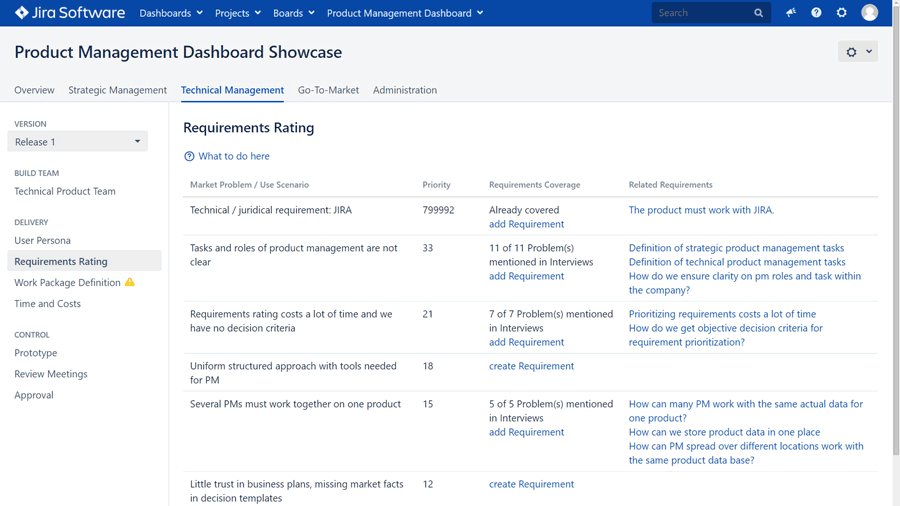The width and height of the screenshot is (900, 506).
Task: Switch to the Go-To-Market tab
Action: [x=328, y=90]
